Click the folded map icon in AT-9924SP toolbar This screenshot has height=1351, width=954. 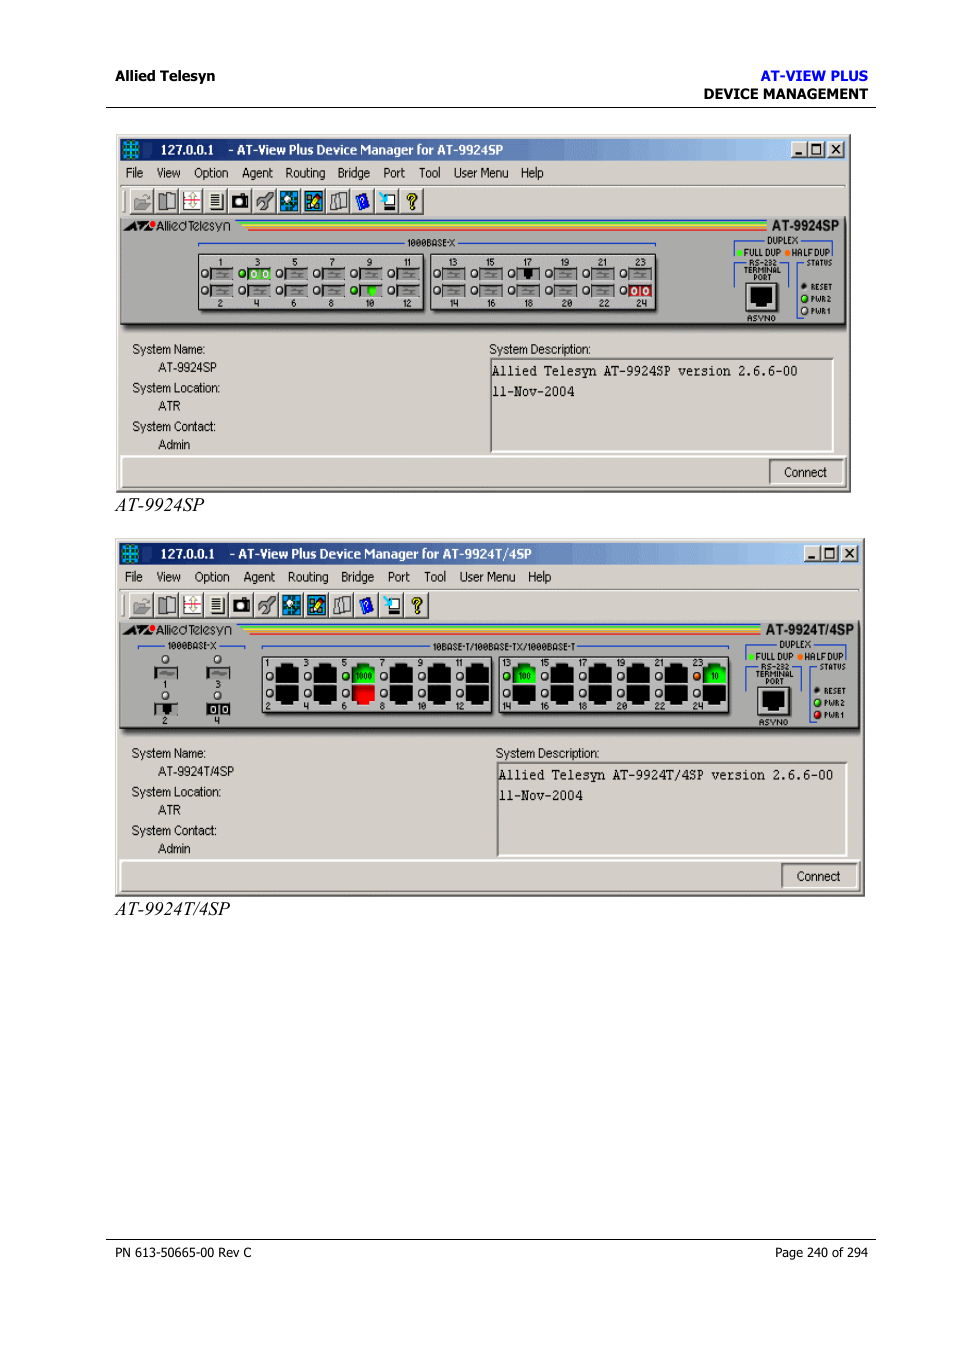click(339, 201)
